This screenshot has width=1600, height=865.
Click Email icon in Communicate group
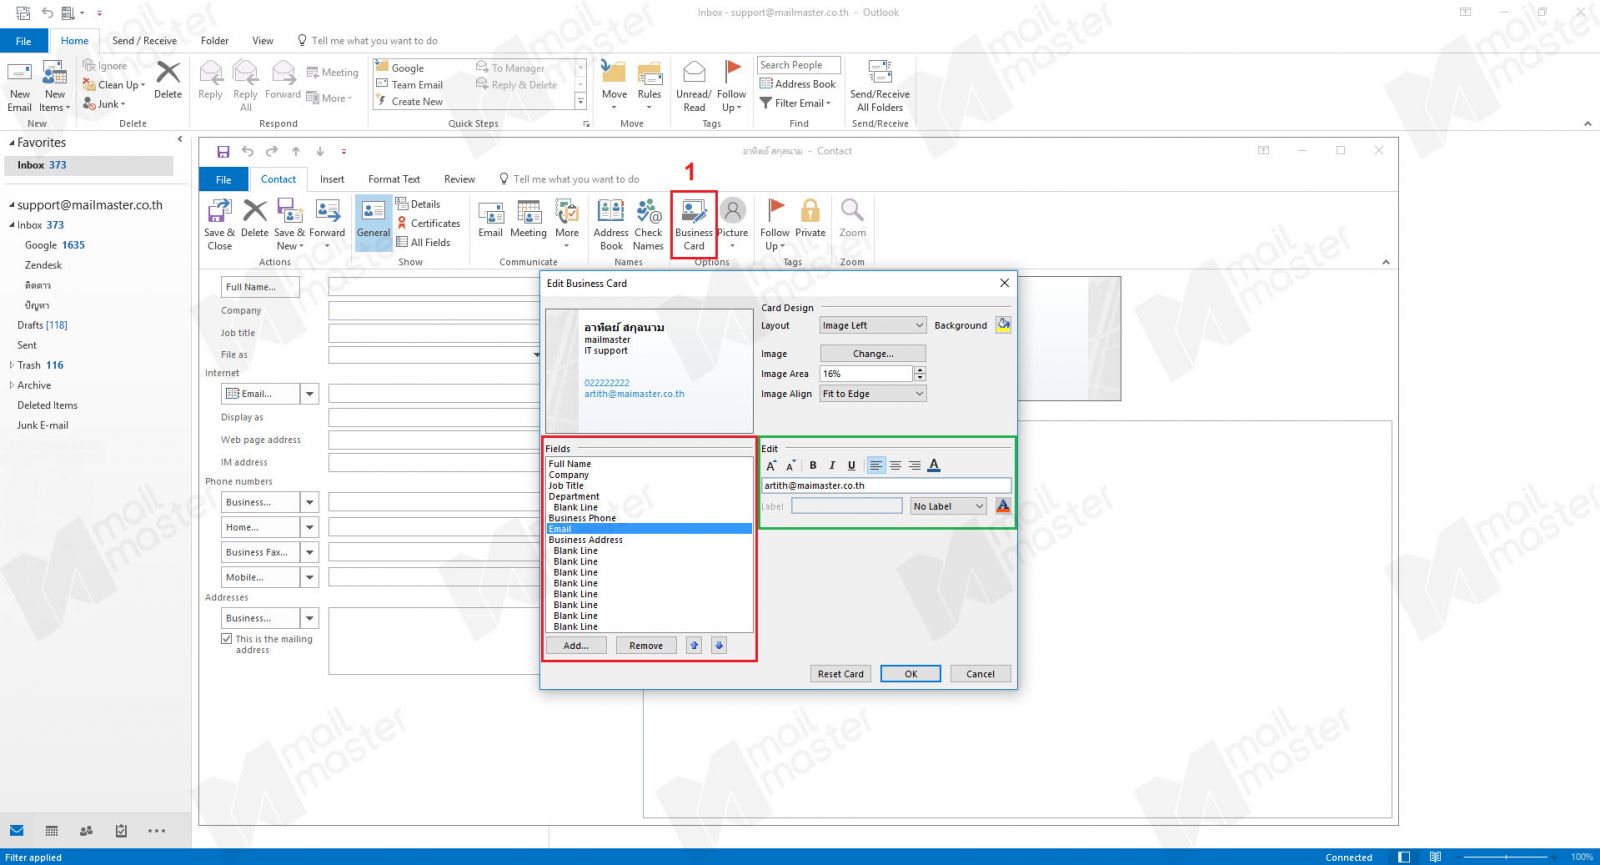(x=490, y=218)
